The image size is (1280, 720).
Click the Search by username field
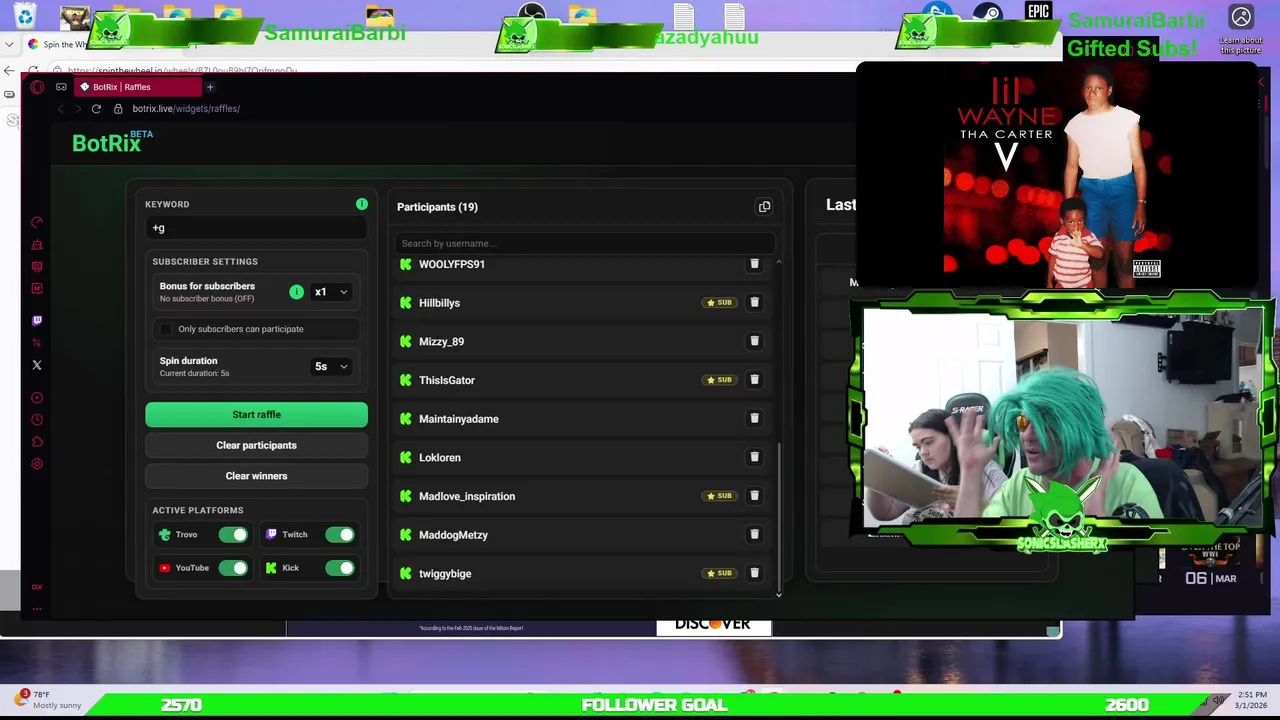(x=585, y=243)
